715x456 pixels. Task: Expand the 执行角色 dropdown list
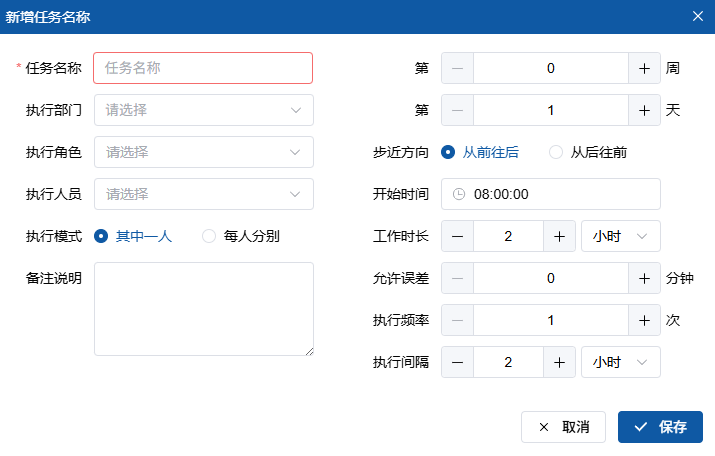tap(203, 152)
